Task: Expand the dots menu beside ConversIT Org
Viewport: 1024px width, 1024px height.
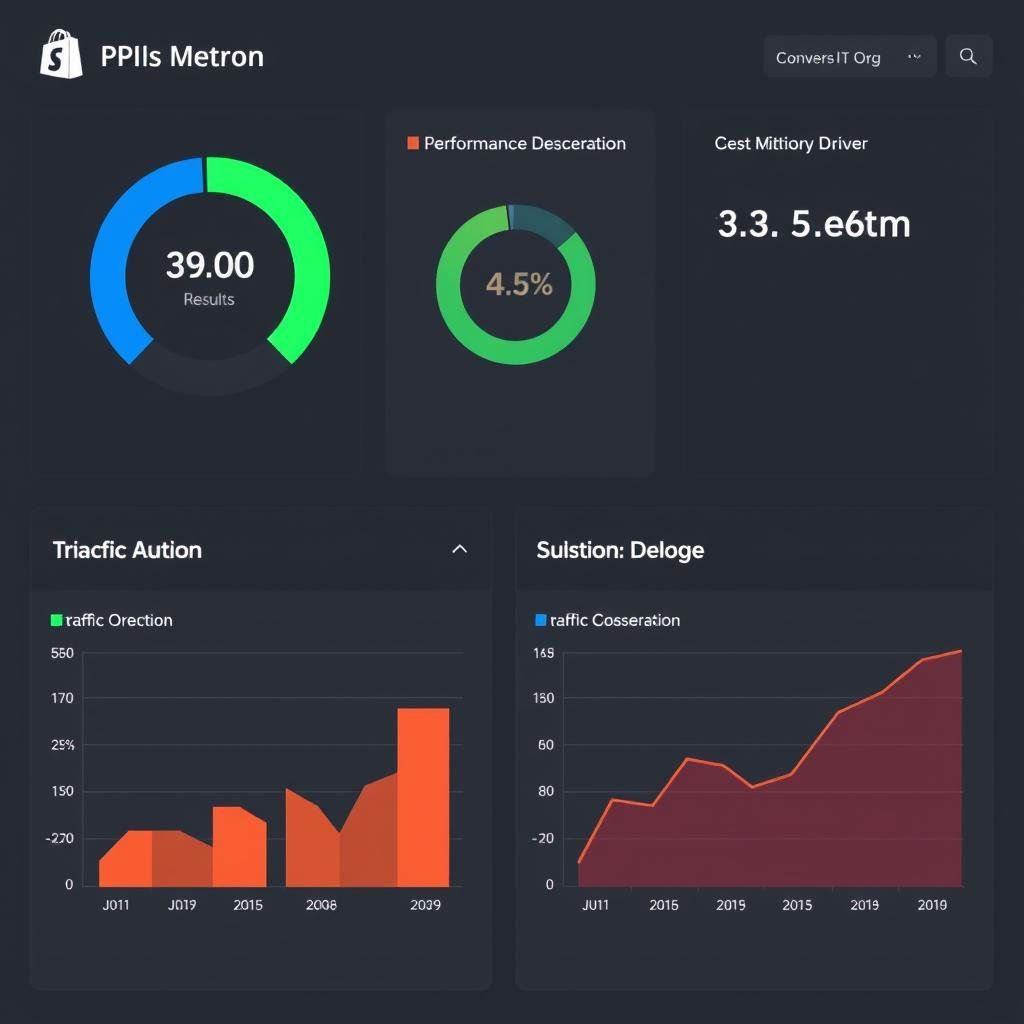Action: tap(914, 57)
